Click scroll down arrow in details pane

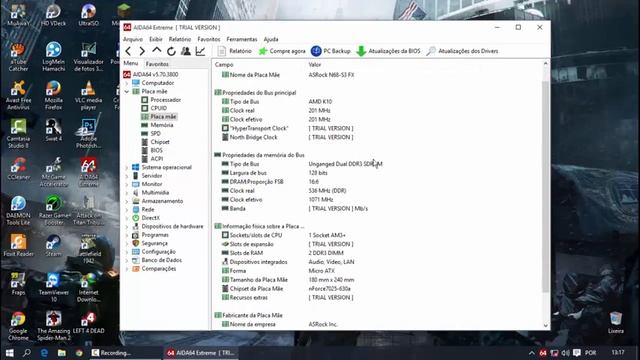546,325
